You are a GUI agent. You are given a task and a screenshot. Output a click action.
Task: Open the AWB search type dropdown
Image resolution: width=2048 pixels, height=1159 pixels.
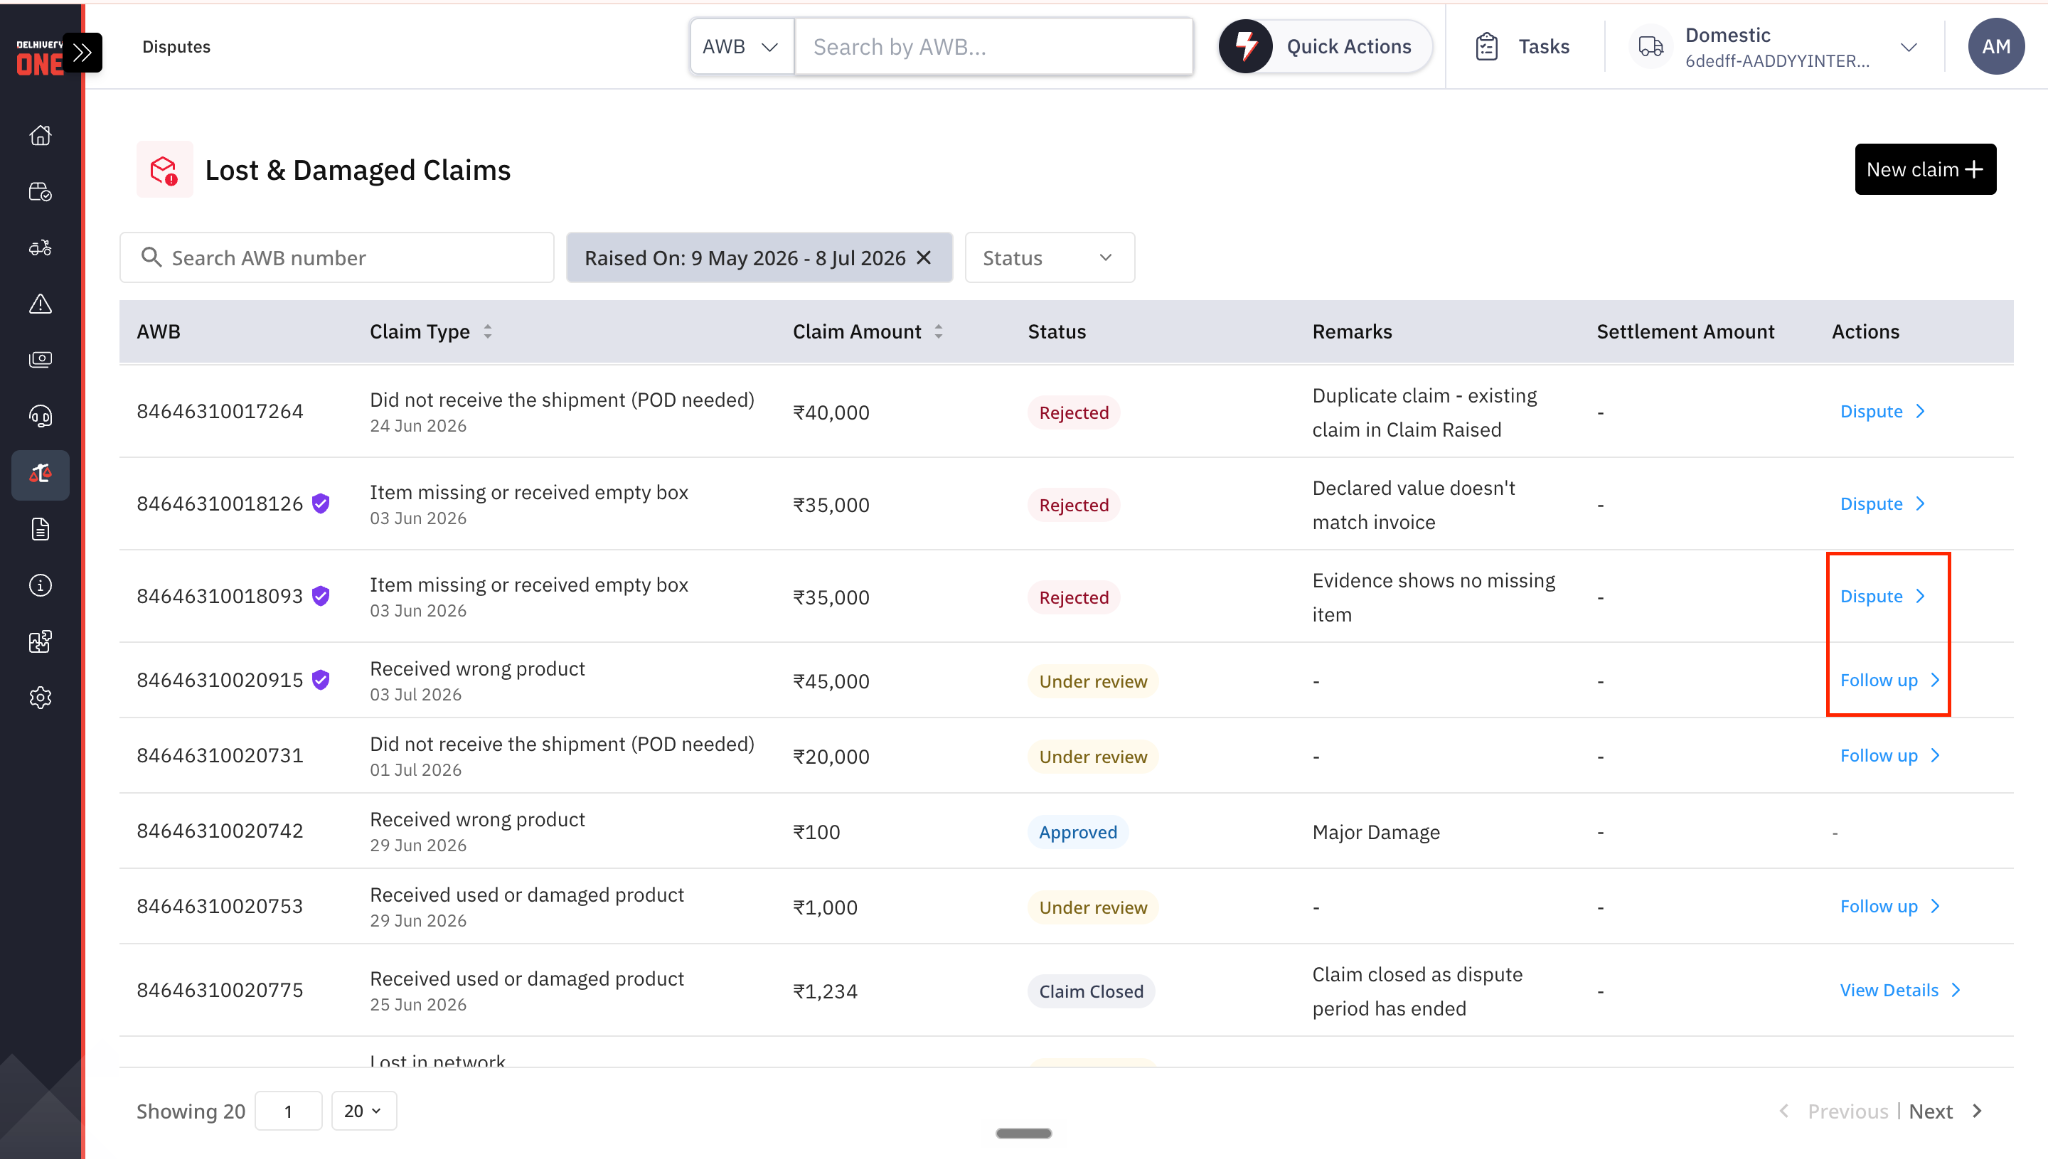(x=741, y=47)
